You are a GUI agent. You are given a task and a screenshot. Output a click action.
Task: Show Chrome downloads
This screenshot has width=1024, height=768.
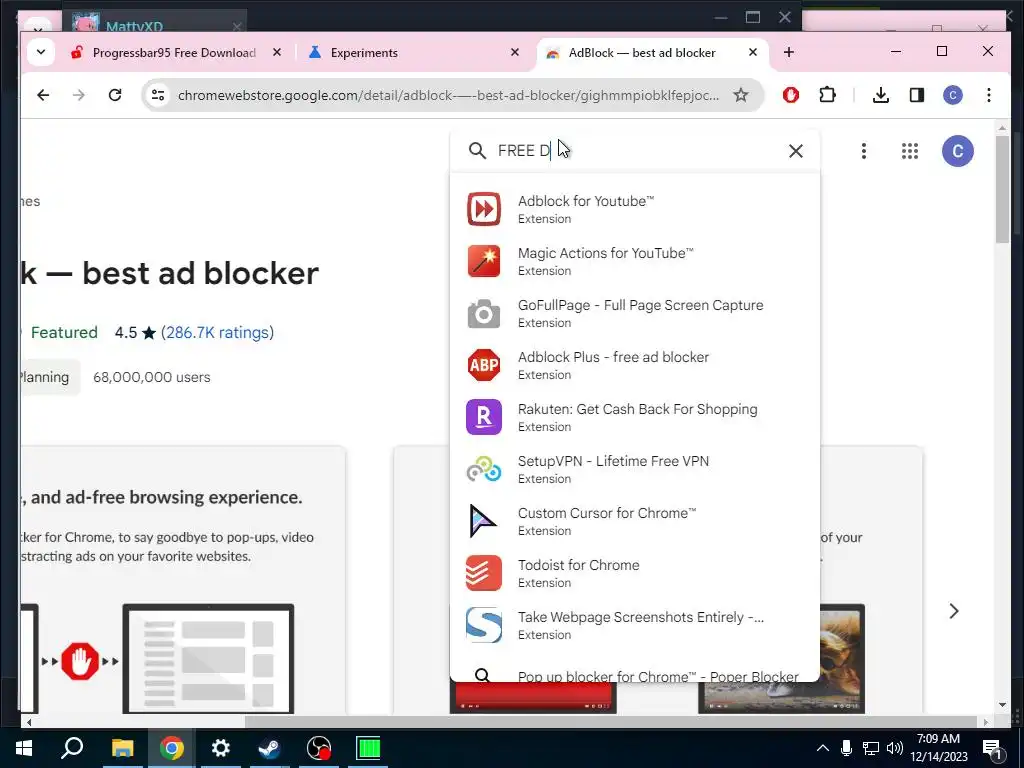pyautogui.click(x=880, y=95)
